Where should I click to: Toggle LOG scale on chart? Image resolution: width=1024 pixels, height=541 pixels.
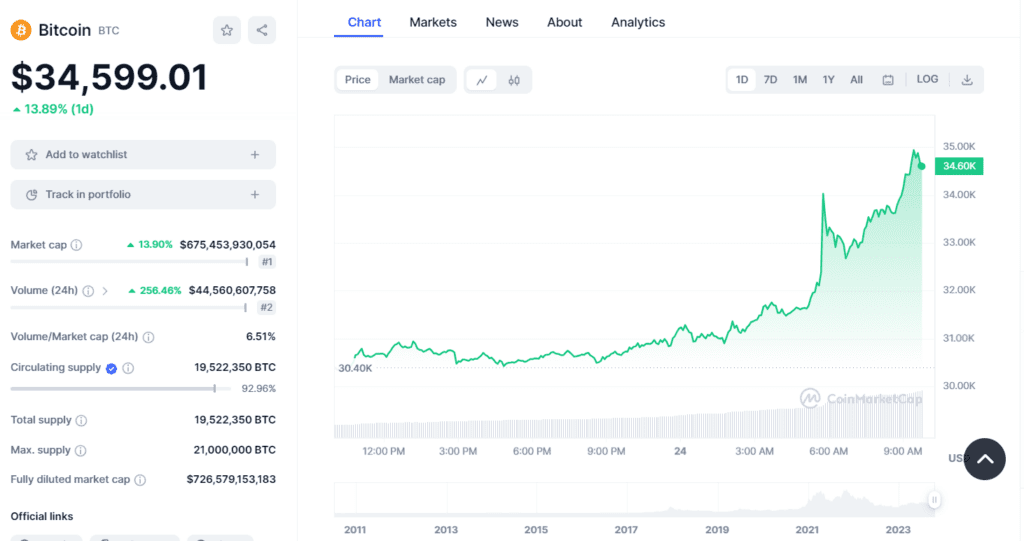click(927, 79)
